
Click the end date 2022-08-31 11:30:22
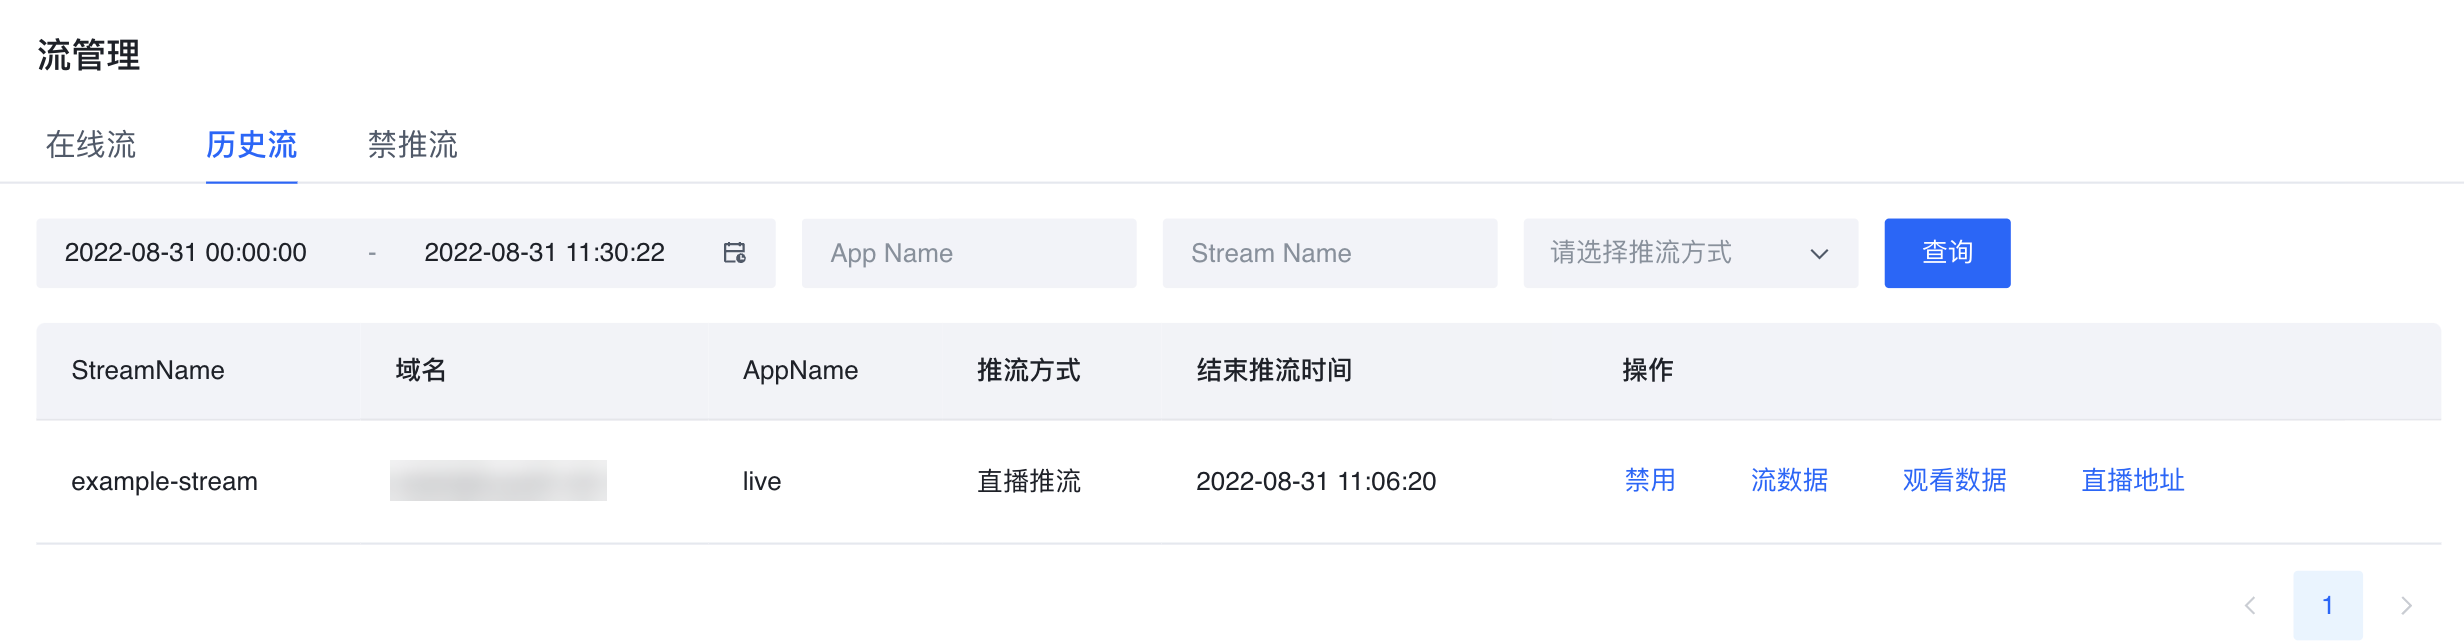[x=545, y=253]
